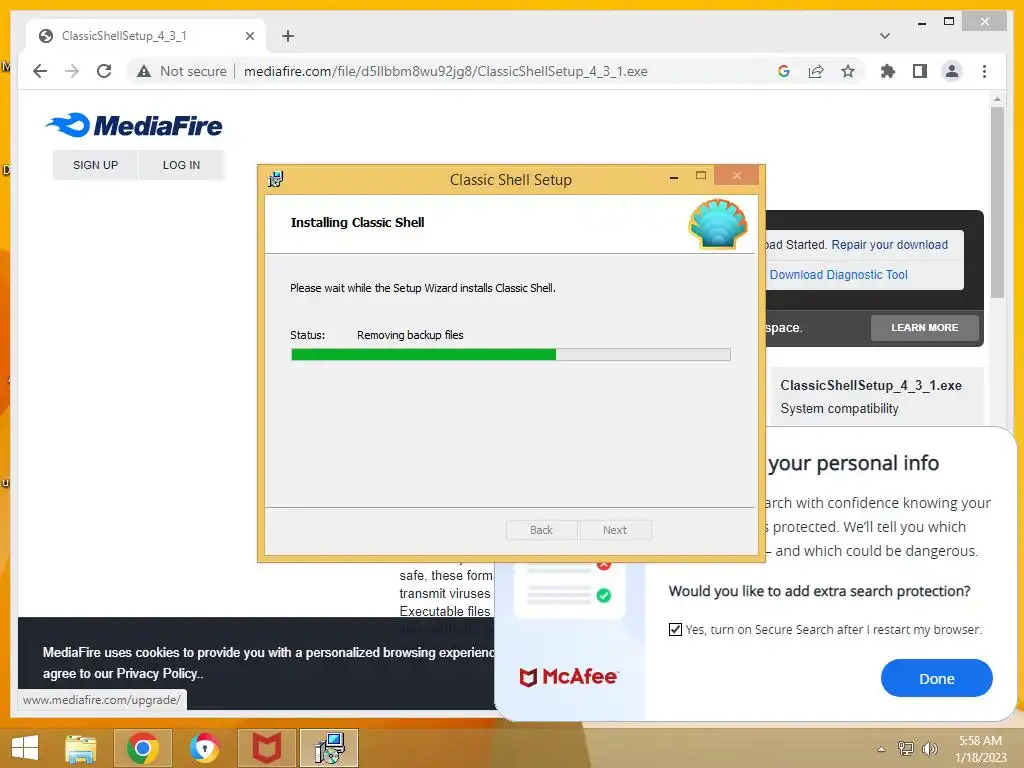
Task: Open the Google icon in address bar
Action: [x=784, y=71]
